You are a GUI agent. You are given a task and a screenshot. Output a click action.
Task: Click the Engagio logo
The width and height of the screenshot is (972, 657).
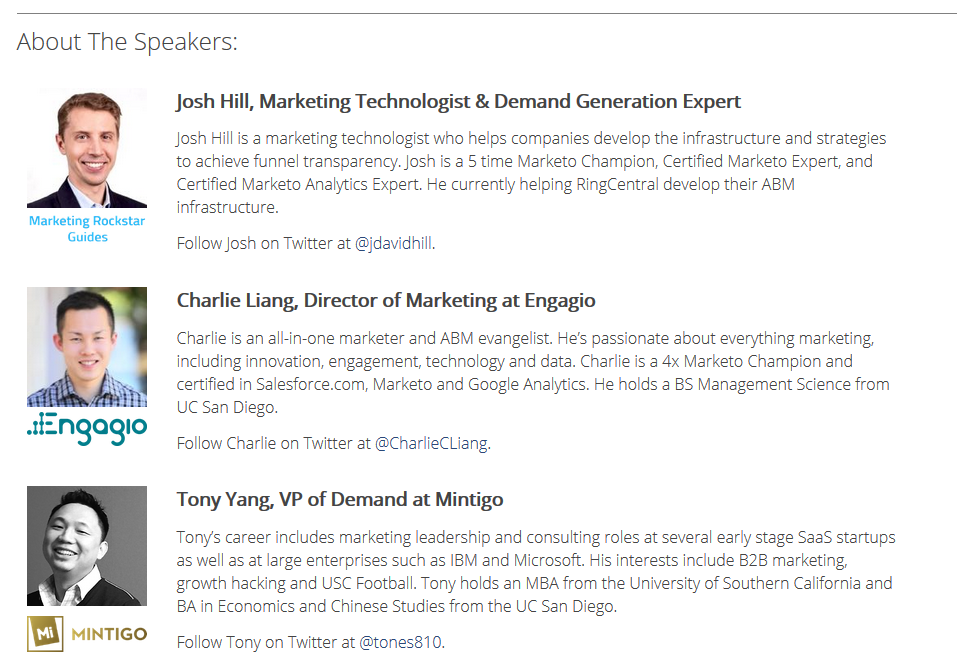(x=87, y=428)
